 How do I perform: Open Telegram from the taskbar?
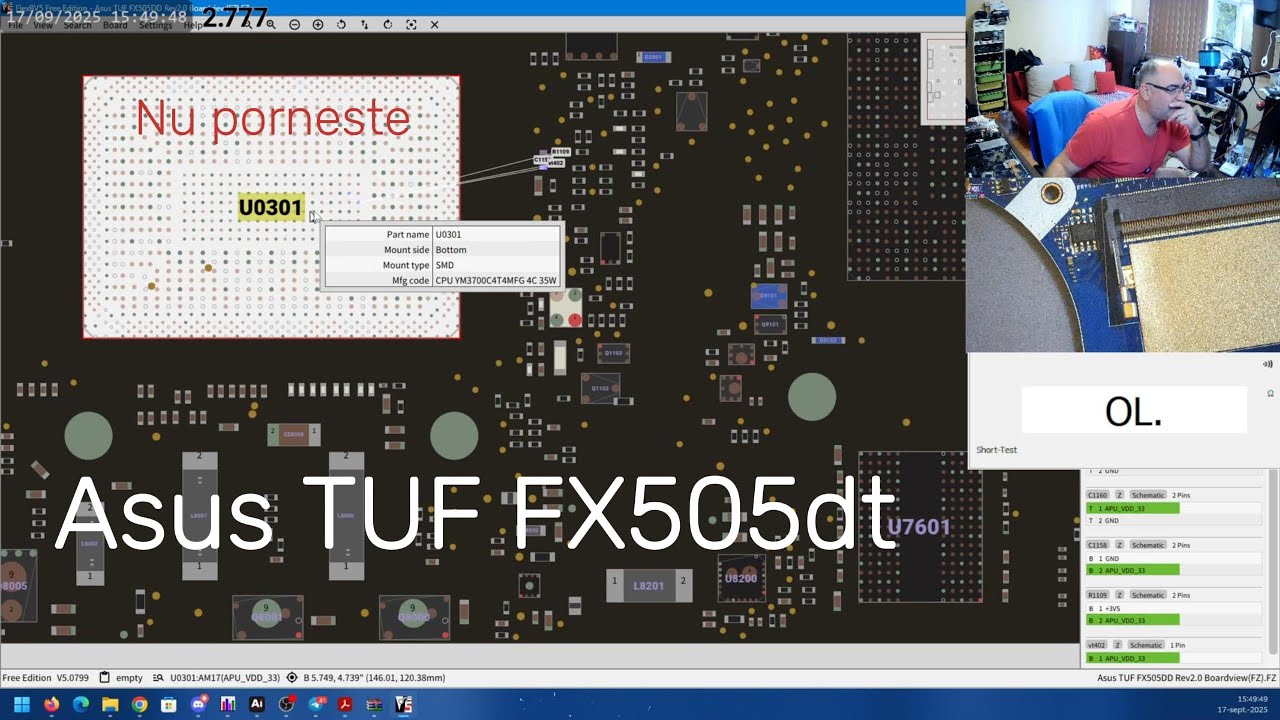316,704
